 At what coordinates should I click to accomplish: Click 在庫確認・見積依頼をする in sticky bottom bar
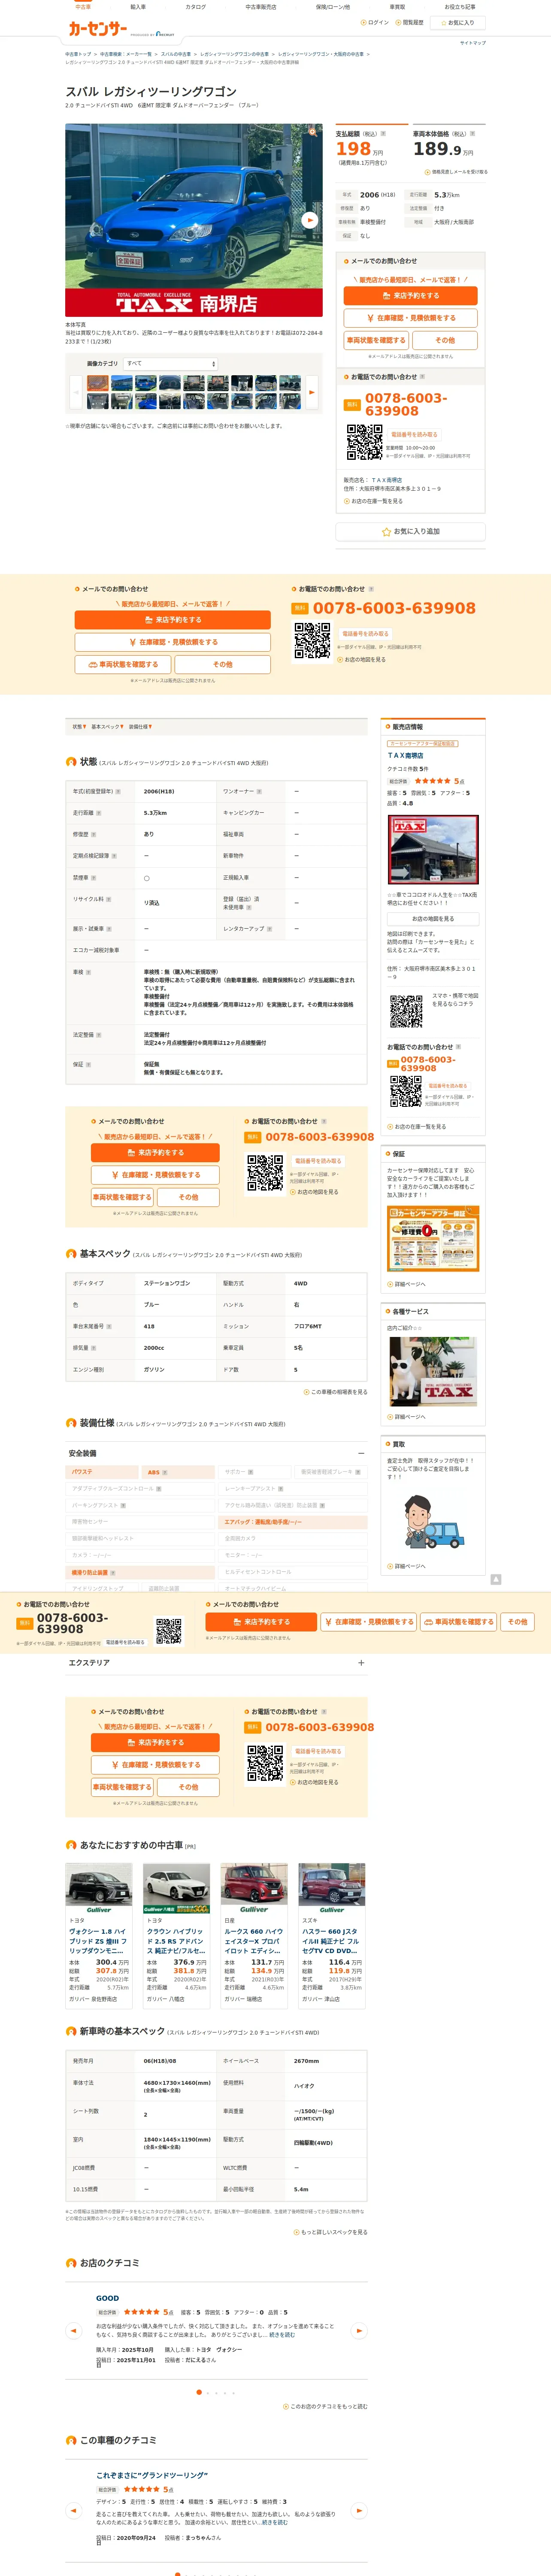pyautogui.click(x=369, y=1622)
